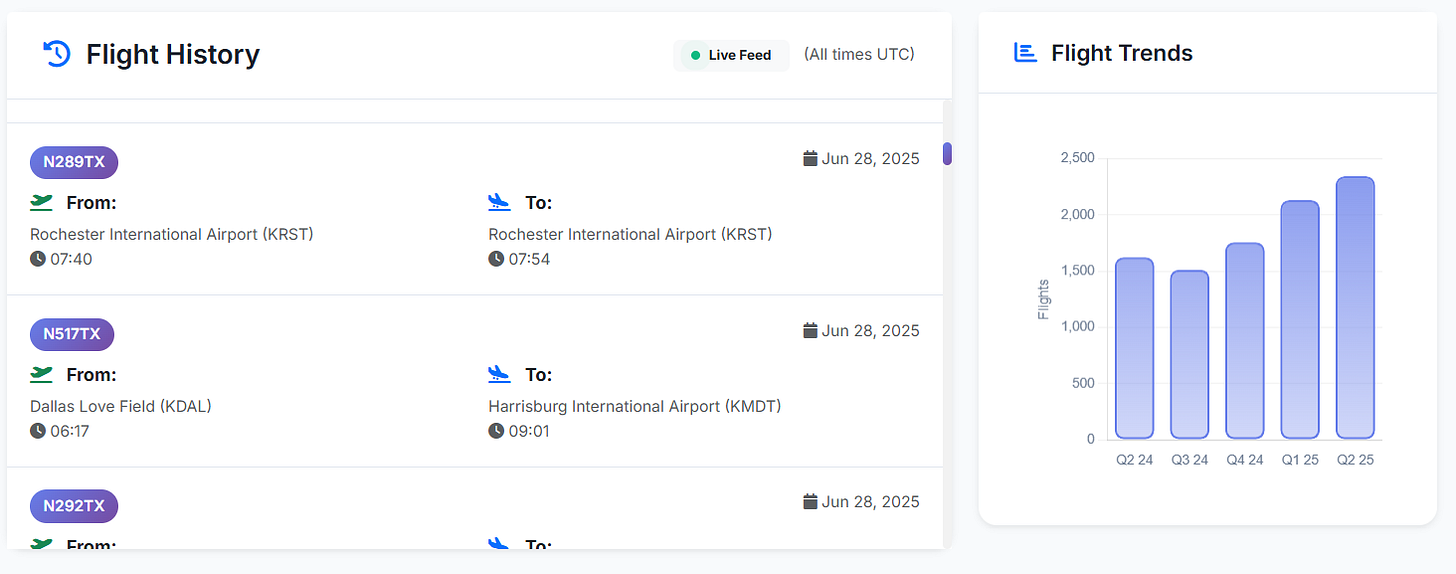Click the flight list scrollbar thumb

[948, 154]
